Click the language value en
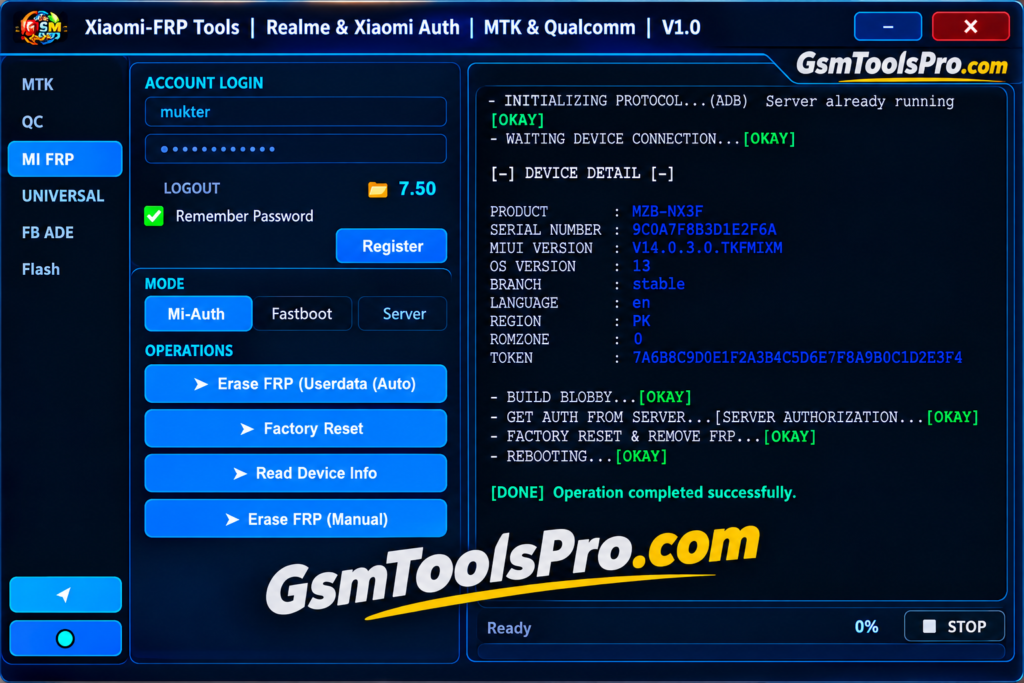 pos(641,303)
